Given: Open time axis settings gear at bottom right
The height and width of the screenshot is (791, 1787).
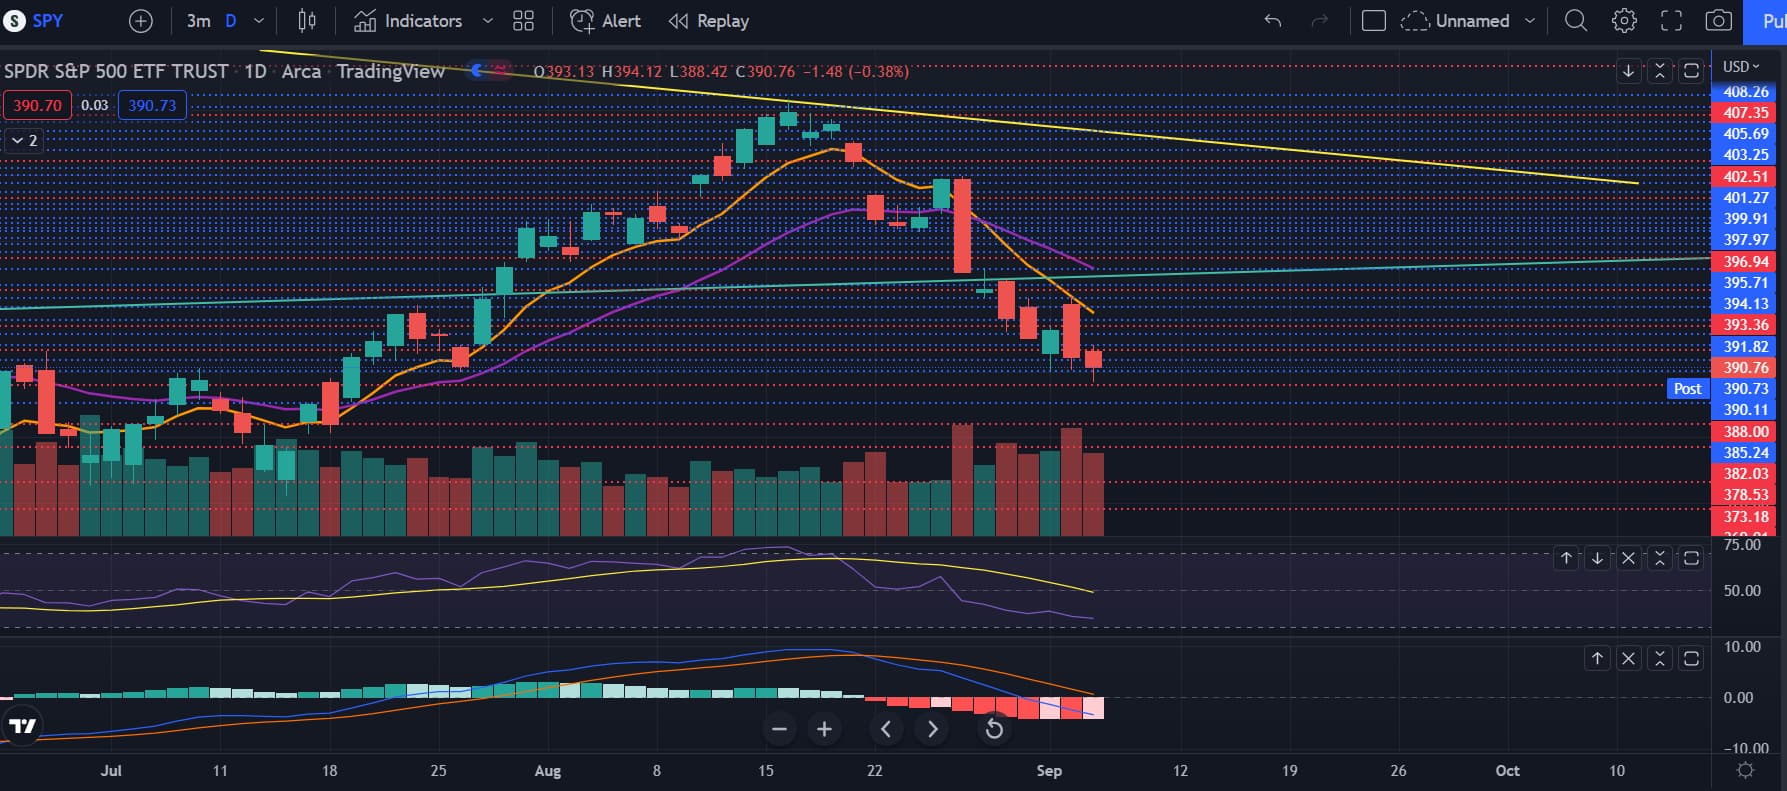Looking at the screenshot, I should (x=1746, y=770).
